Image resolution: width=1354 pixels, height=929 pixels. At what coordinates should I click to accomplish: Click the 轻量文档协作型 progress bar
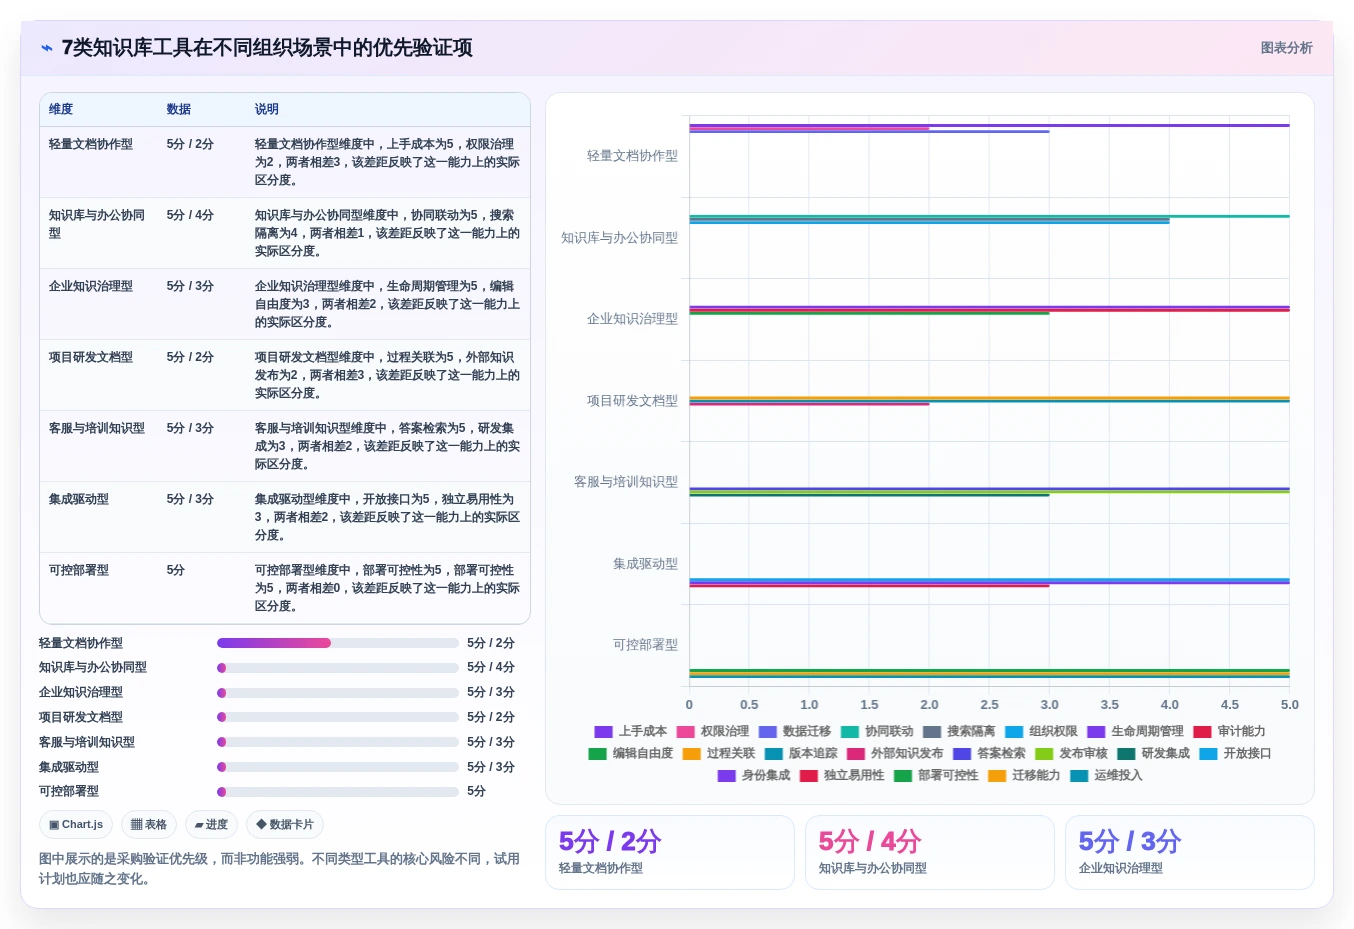click(x=338, y=643)
